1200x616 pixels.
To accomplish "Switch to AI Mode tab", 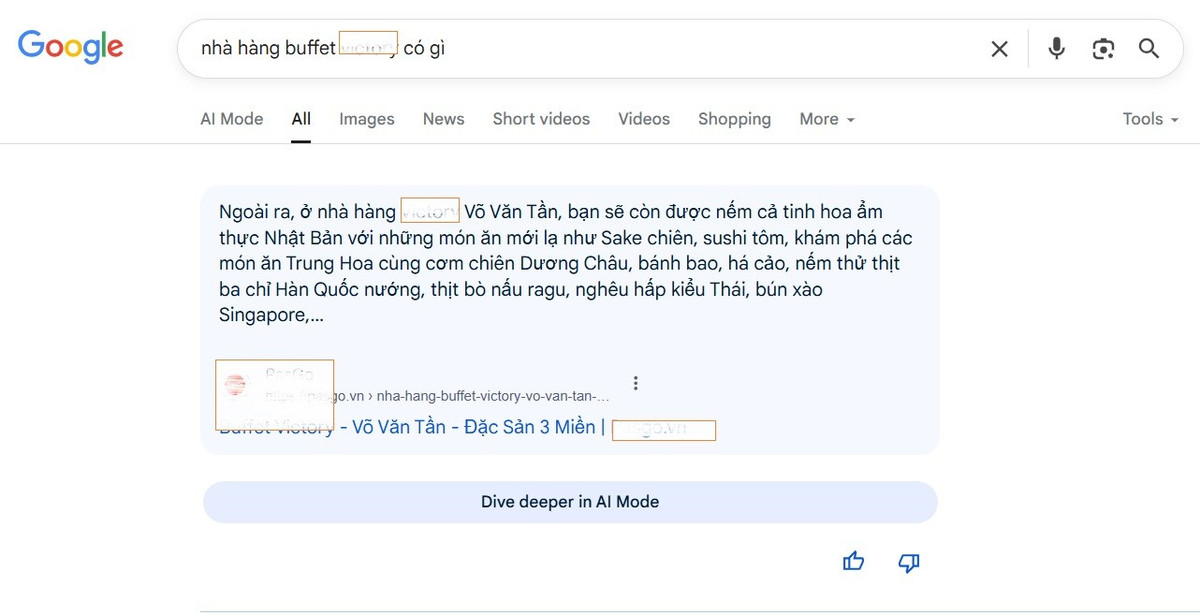I will pyautogui.click(x=231, y=119).
